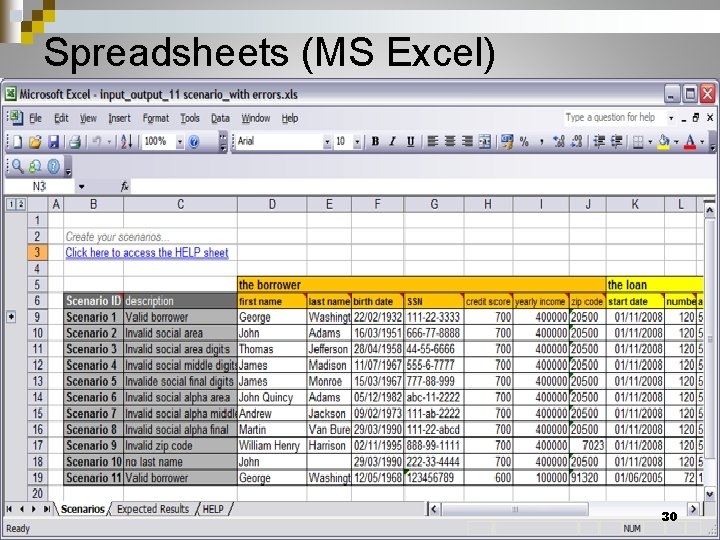Save the workbook with the floppy icon

point(54,142)
